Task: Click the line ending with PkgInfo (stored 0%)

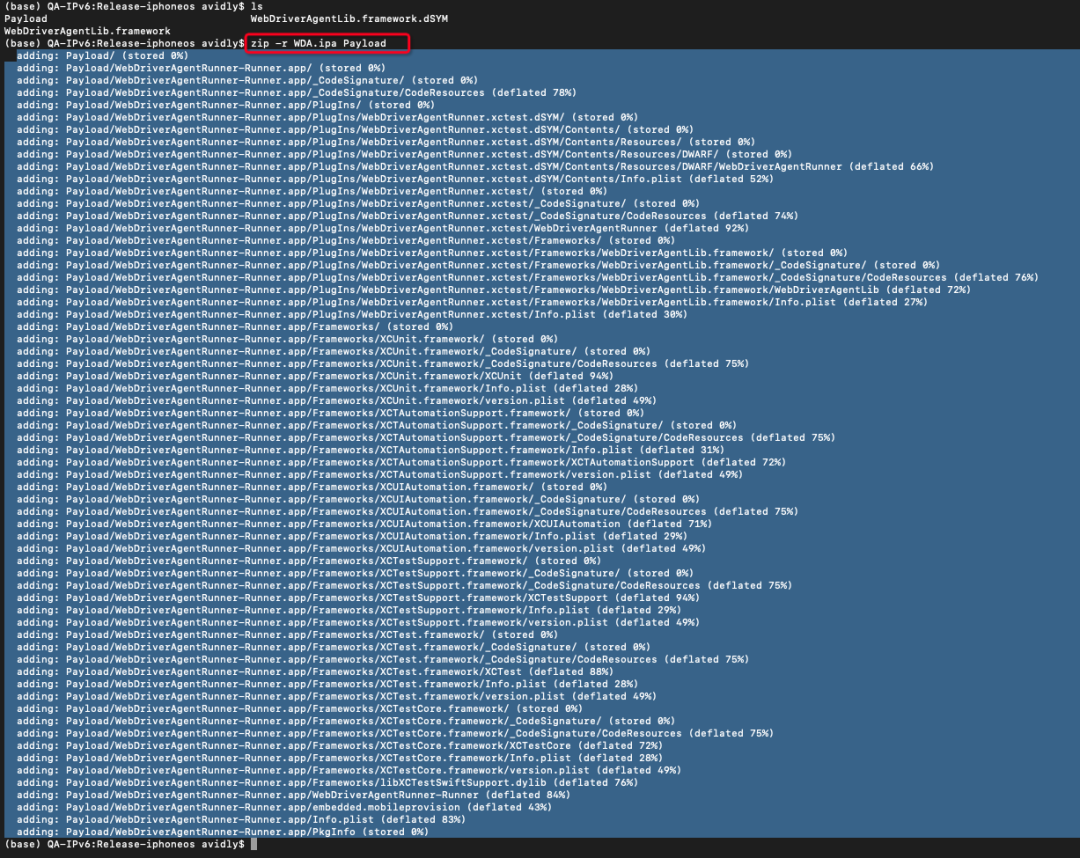Action: pyautogui.click(x=222, y=832)
